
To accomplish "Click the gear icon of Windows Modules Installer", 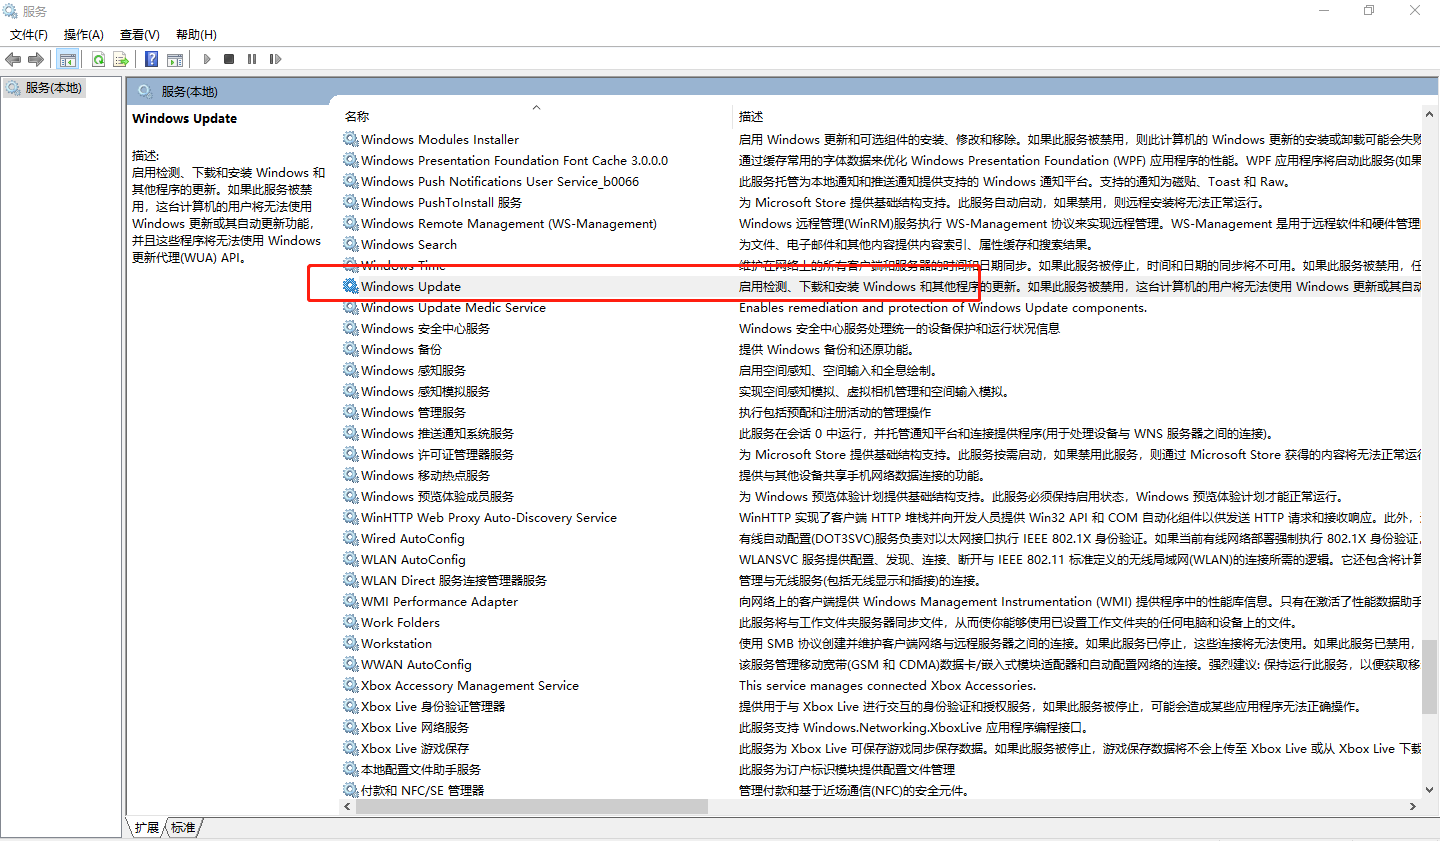I will 351,139.
